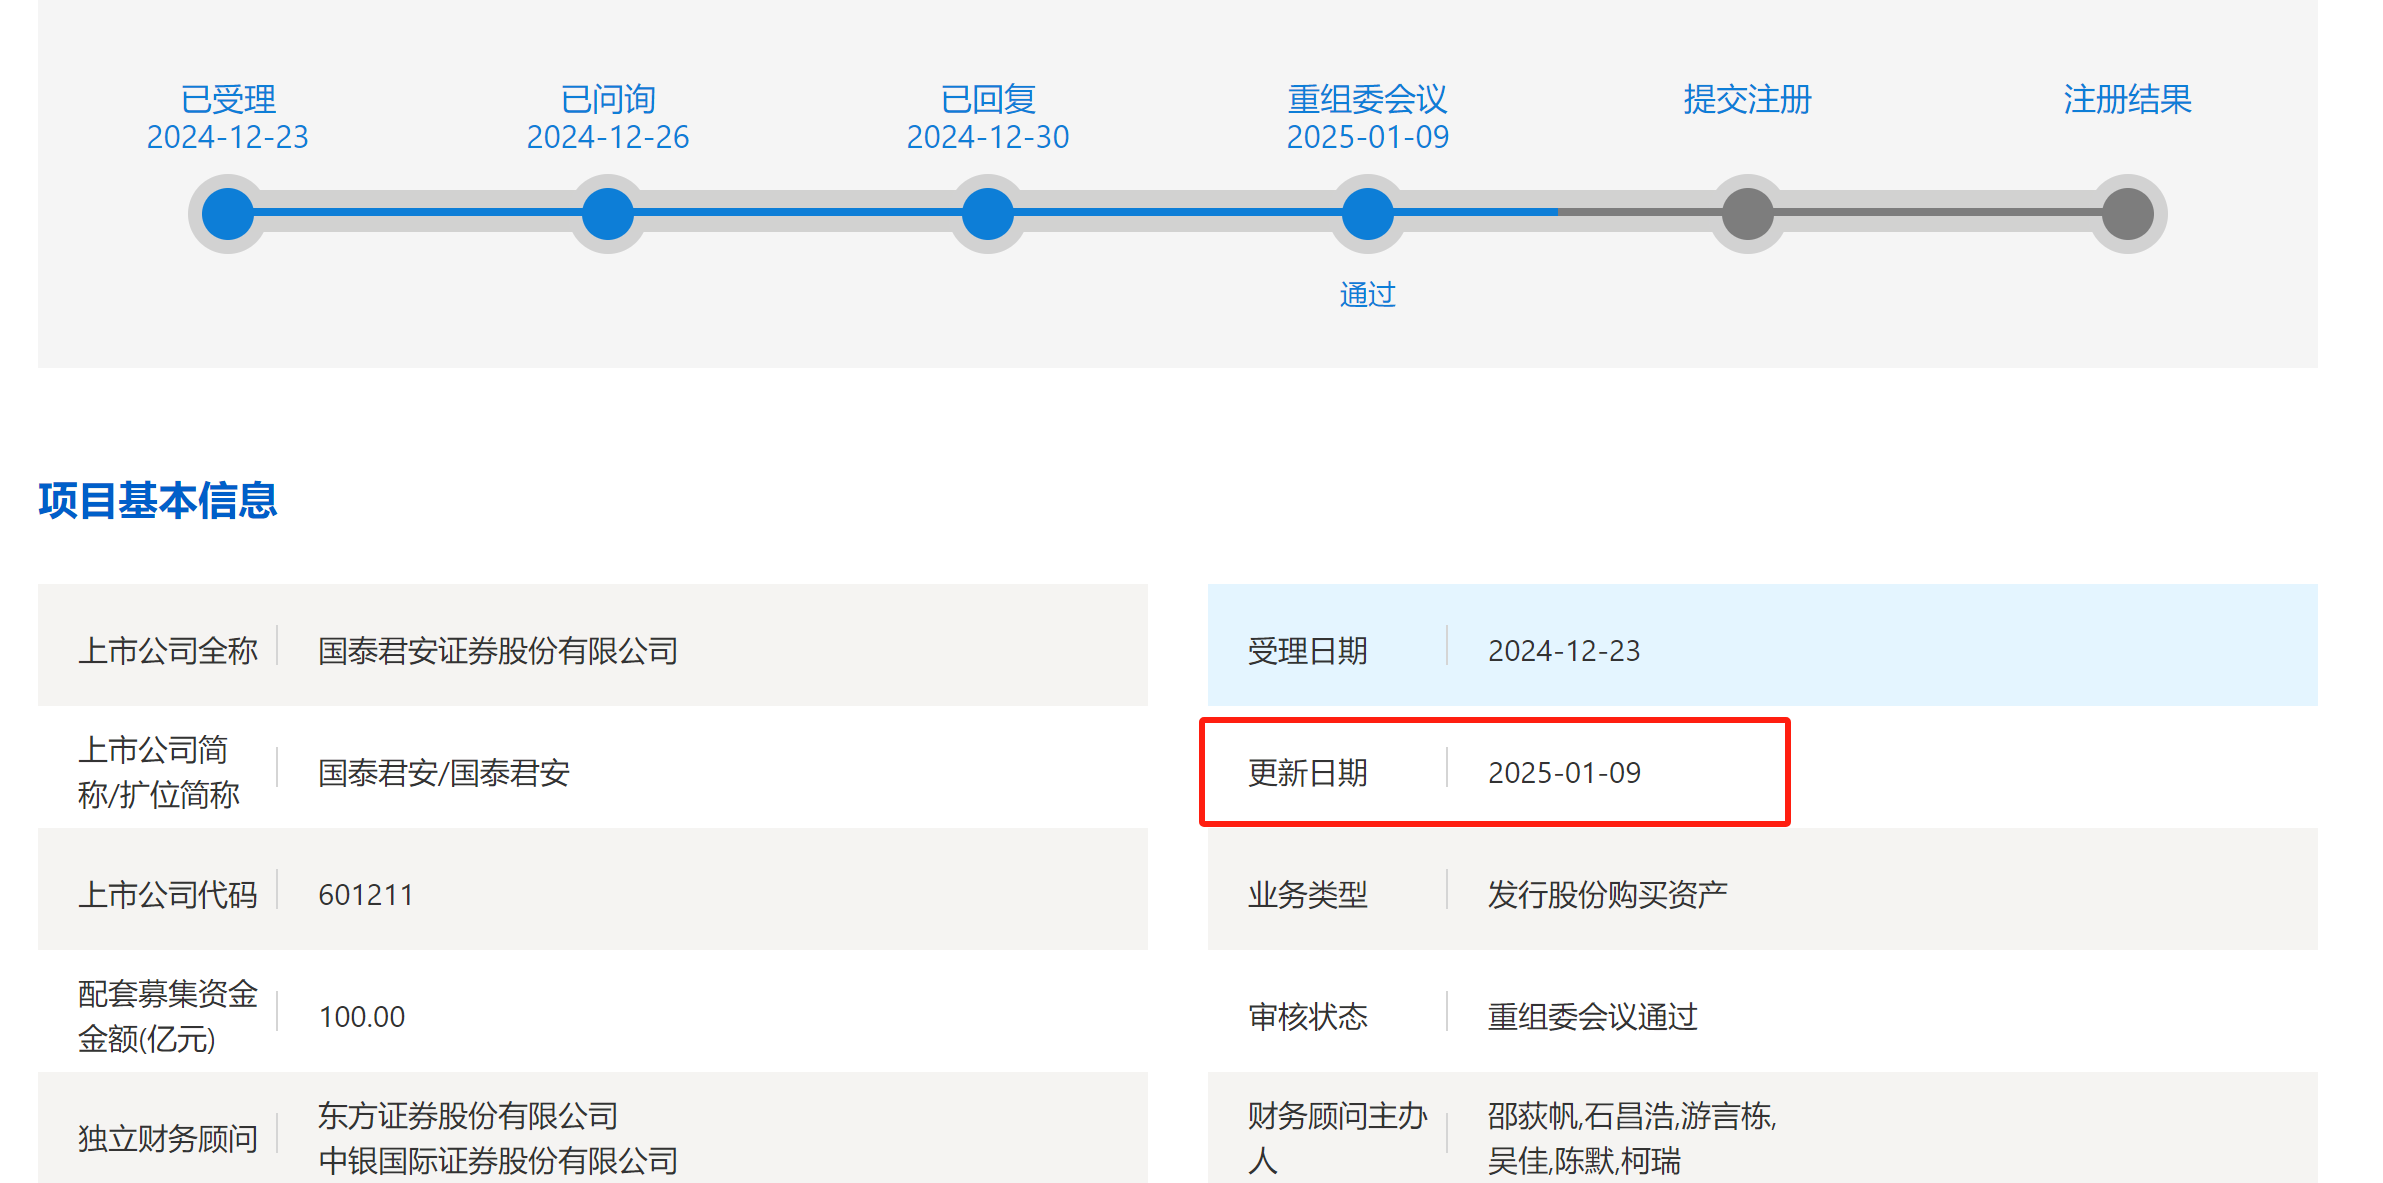Click the 更新日期 value 2025-01-09
Image resolution: width=2383 pixels, height=1183 pixels.
(x=1564, y=773)
